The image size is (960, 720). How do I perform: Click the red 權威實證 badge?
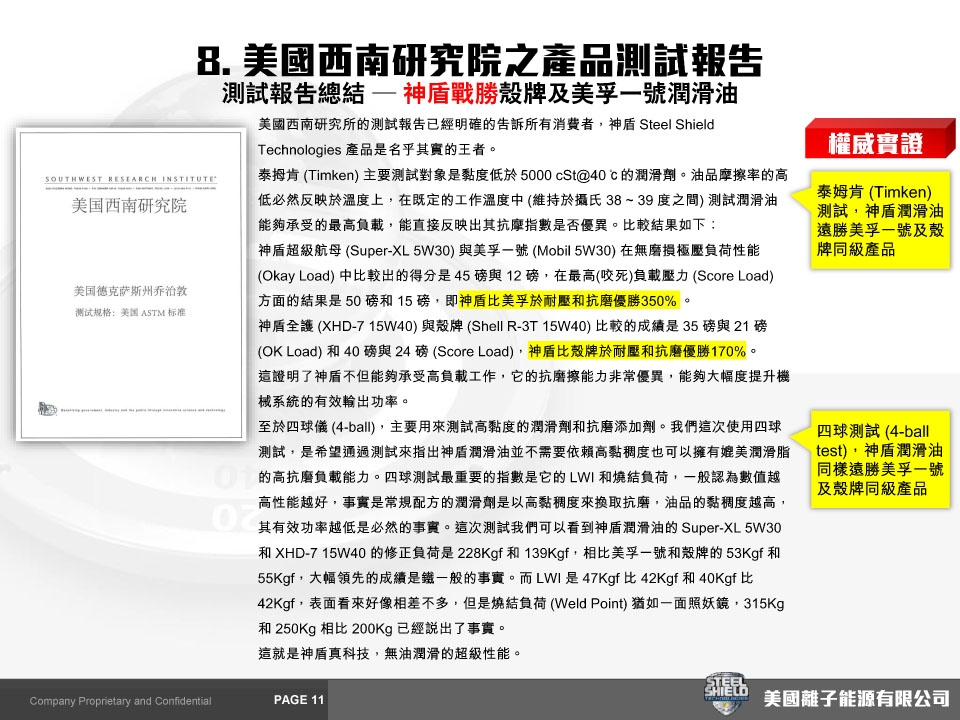click(880, 139)
